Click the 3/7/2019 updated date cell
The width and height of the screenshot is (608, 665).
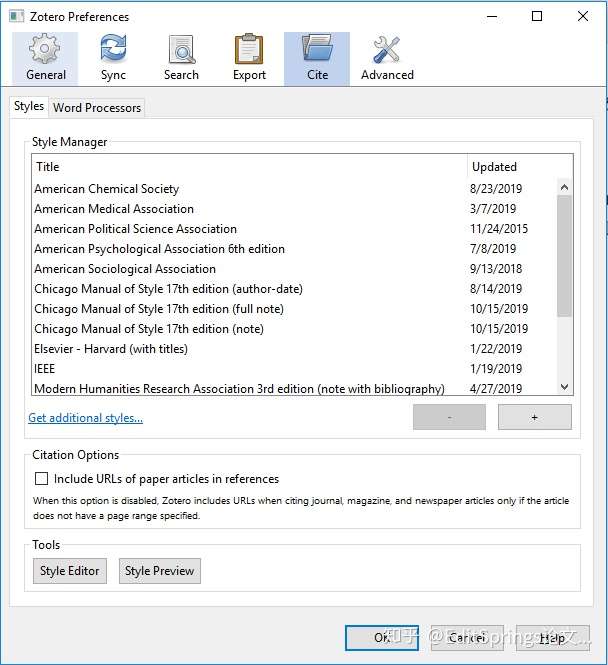pos(493,209)
